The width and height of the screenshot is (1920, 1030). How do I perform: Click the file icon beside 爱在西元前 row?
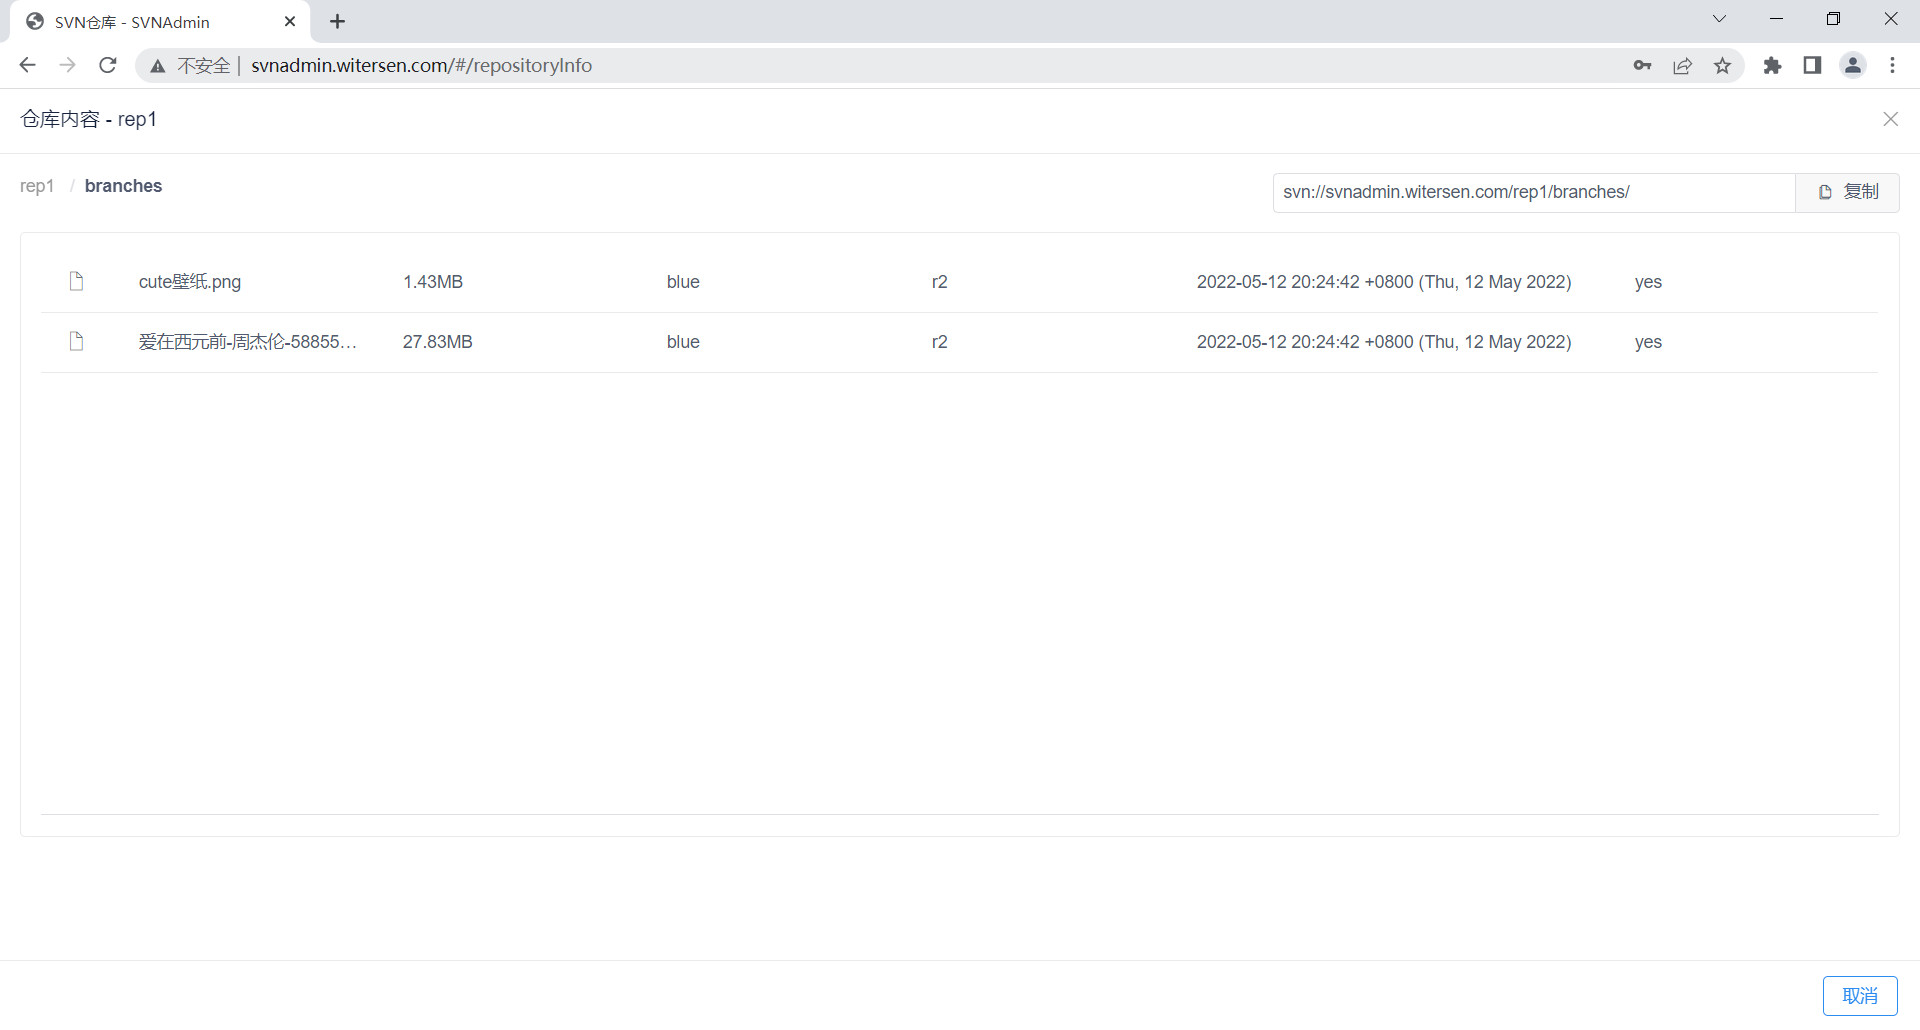click(x=76, y=341)
